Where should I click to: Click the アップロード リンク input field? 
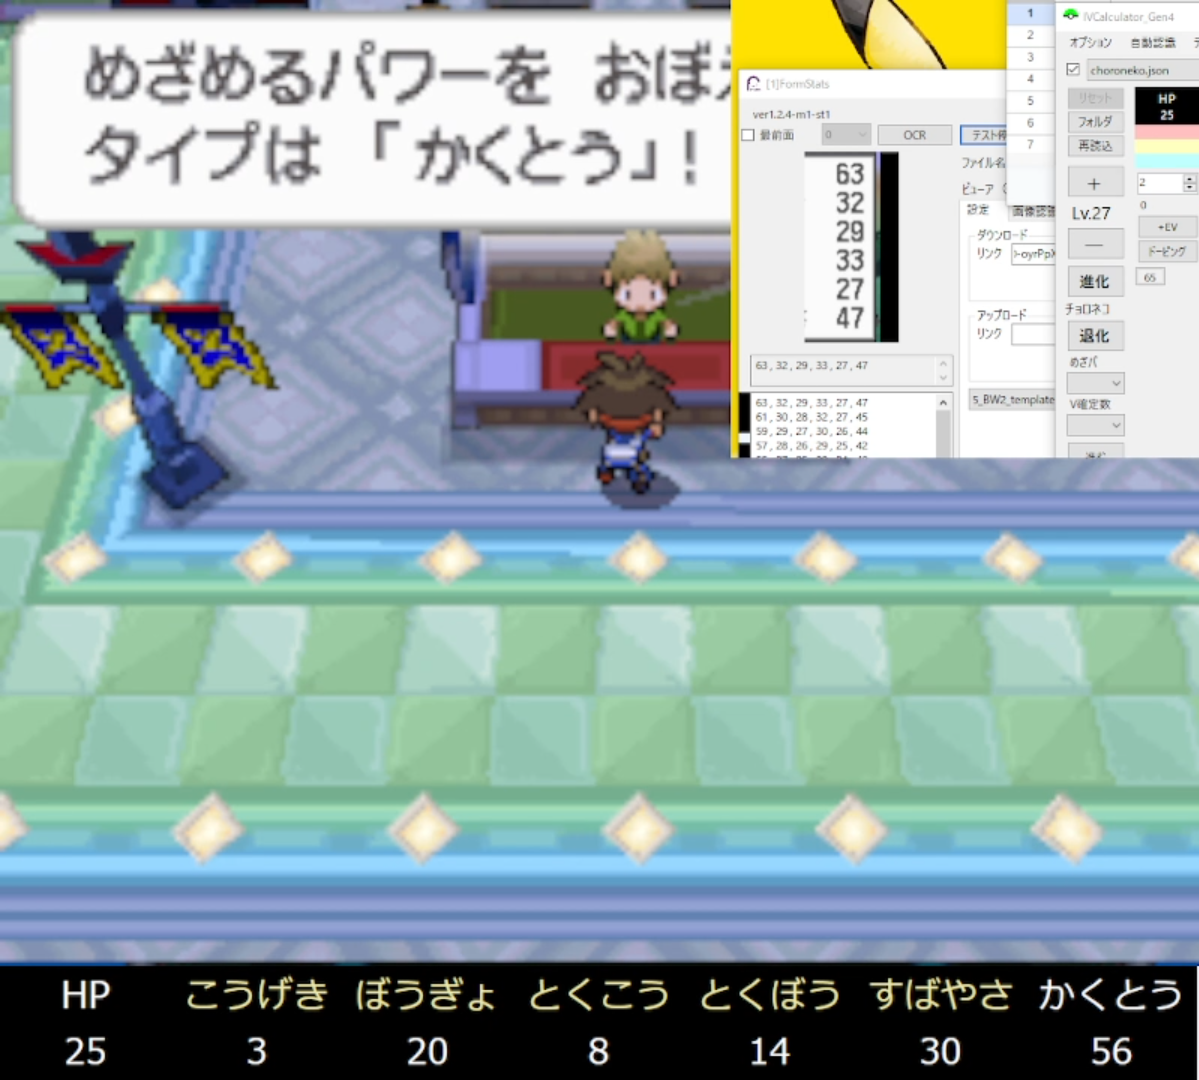click(1032, 334)
